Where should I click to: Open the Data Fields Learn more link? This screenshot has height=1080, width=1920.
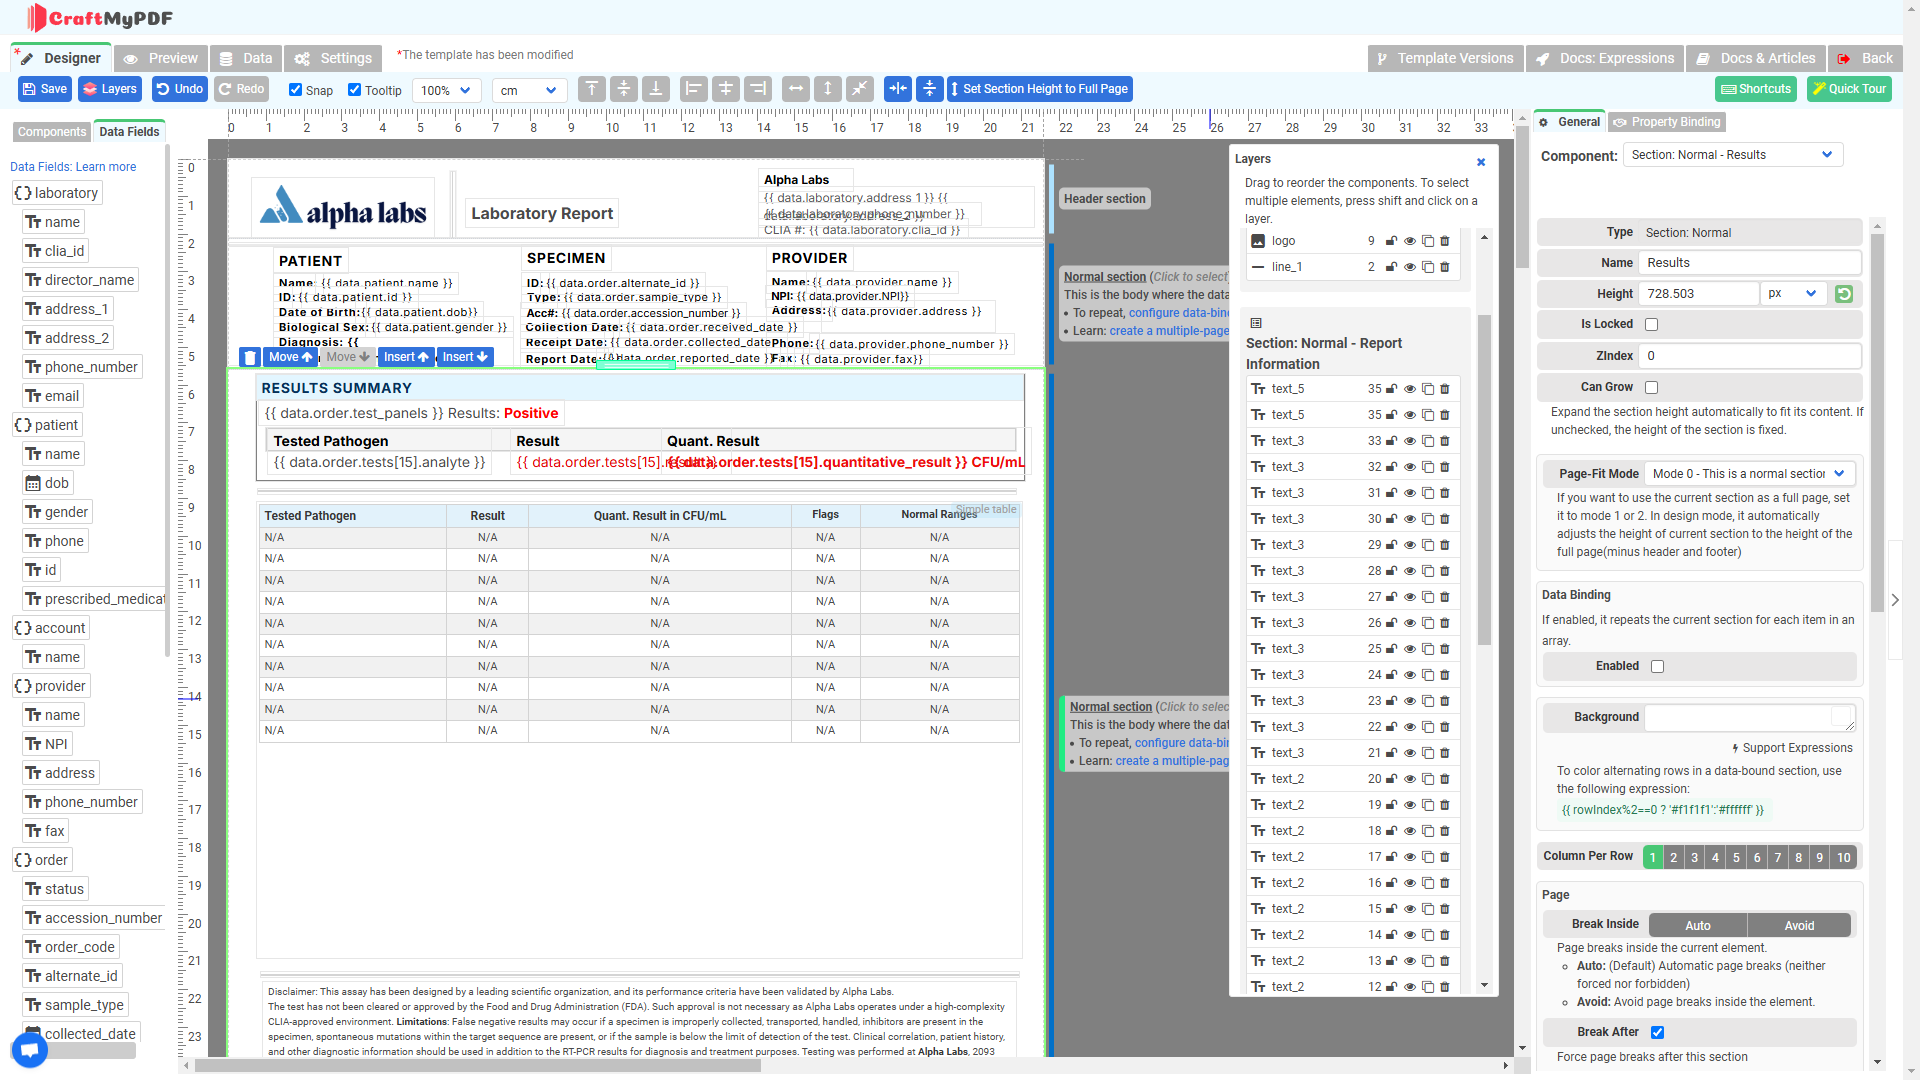[x=106, y=167]
